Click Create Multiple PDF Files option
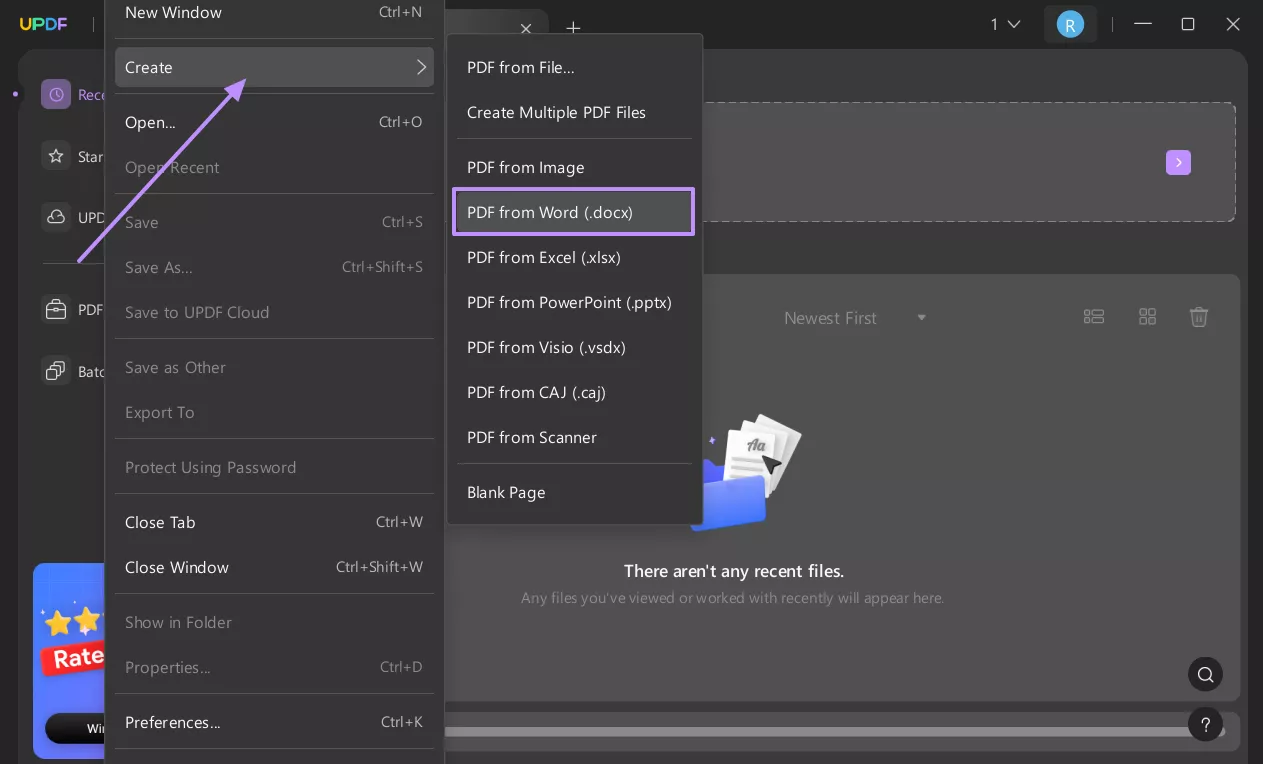Screen dimensions: 1263x764 pos(556,112)
